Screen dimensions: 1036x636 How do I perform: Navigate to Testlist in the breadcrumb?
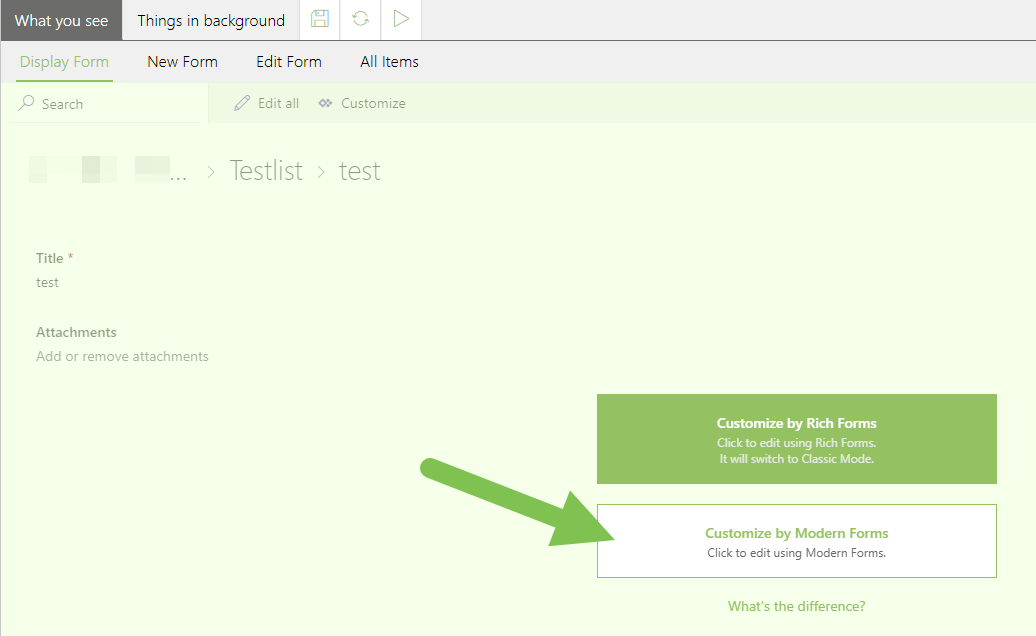[x=266, y=171]
